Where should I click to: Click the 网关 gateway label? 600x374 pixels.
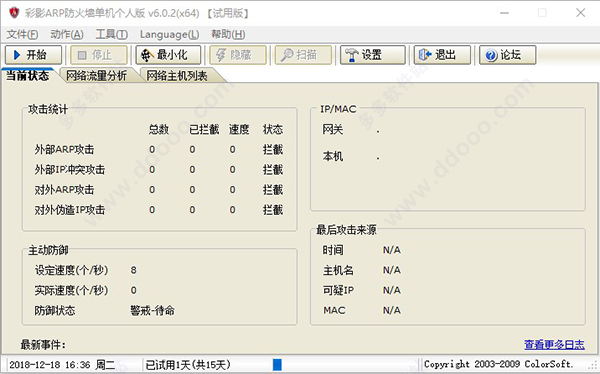[333, 129]
